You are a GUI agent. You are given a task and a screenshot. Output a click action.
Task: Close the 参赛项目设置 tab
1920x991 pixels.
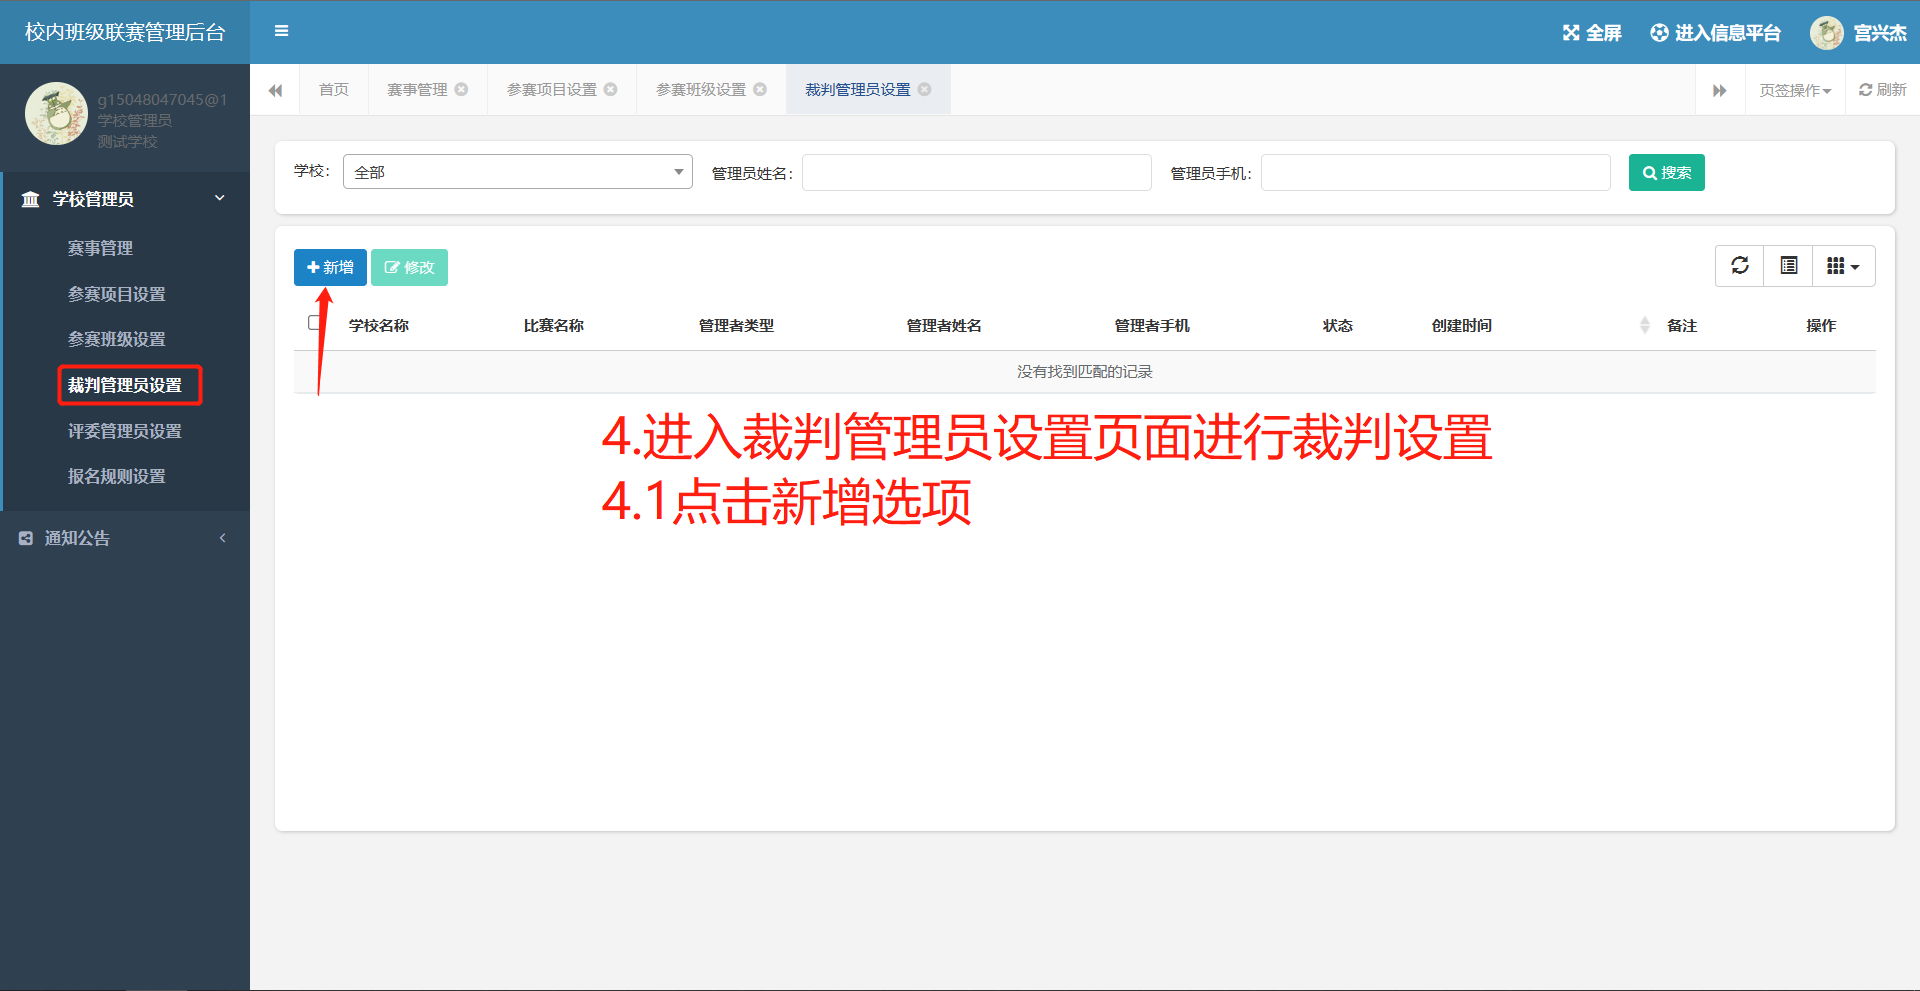(611, 89)
